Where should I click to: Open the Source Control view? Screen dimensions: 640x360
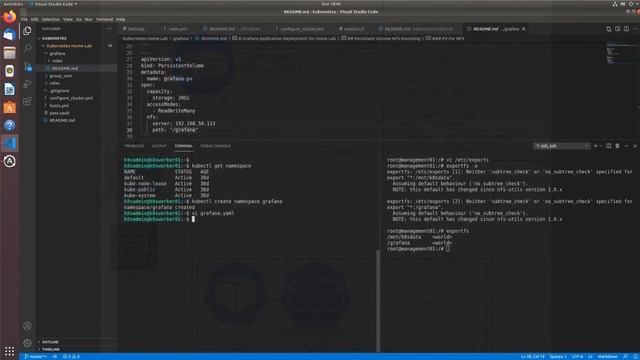27,66
